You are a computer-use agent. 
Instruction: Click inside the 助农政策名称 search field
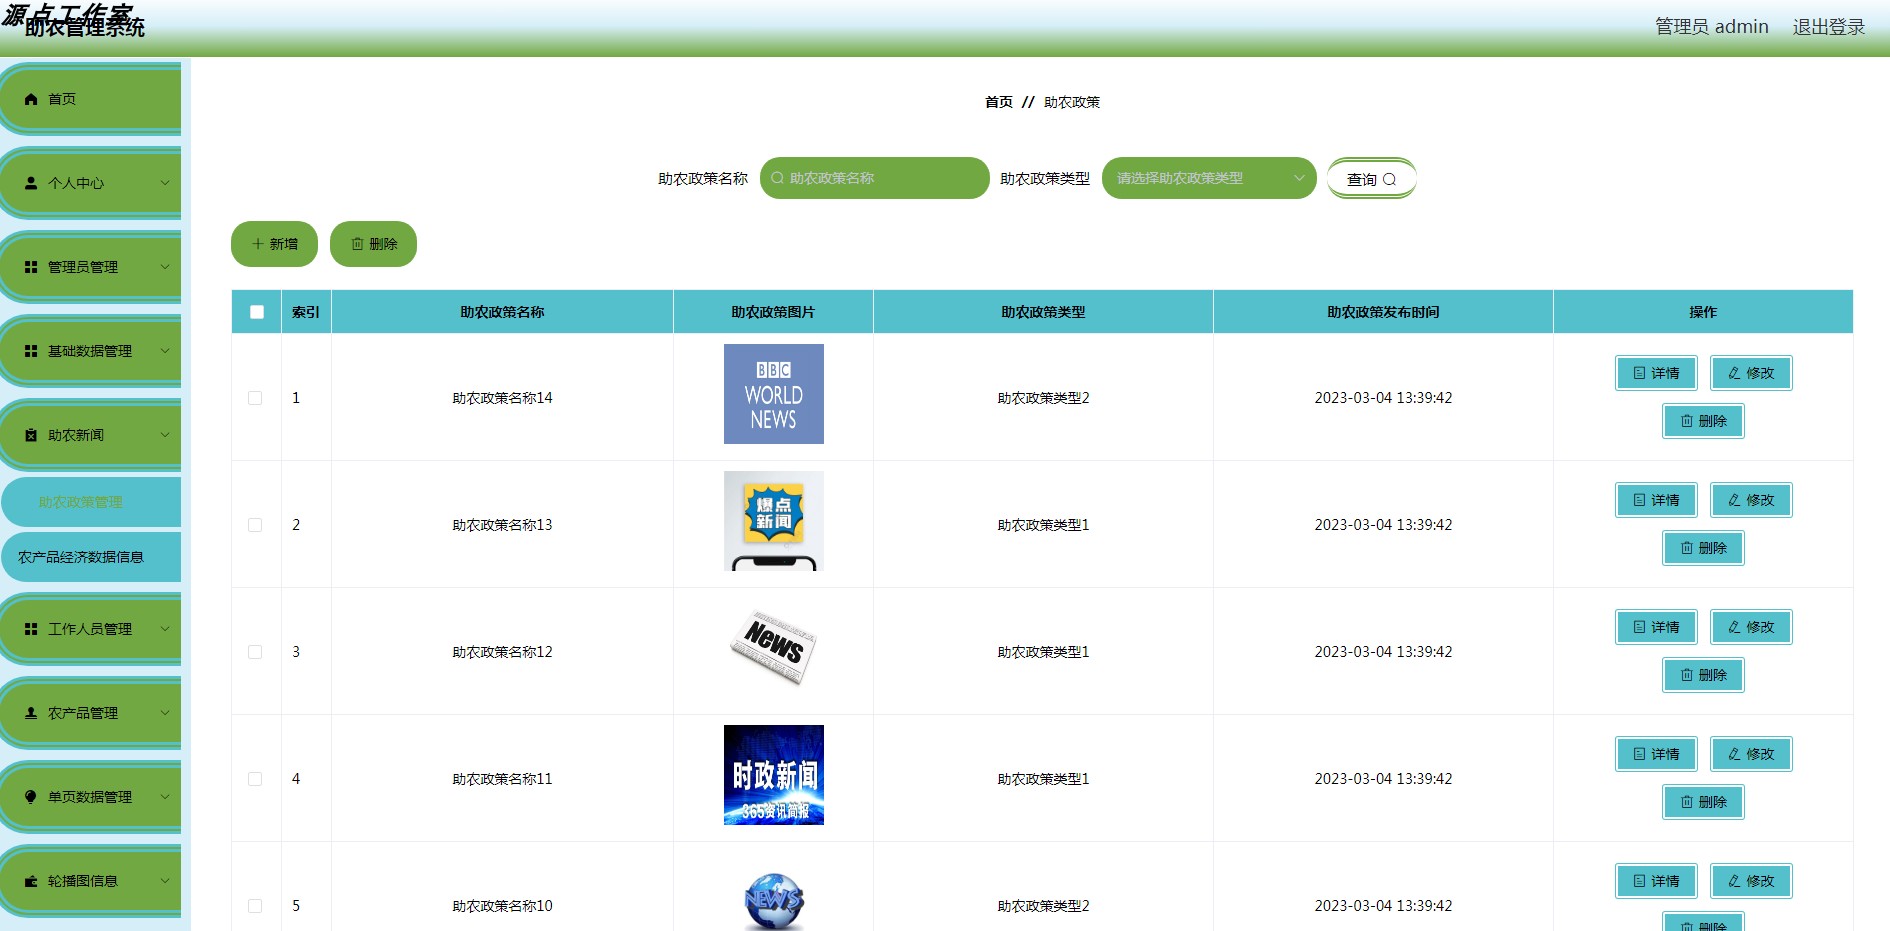point(875,178)
